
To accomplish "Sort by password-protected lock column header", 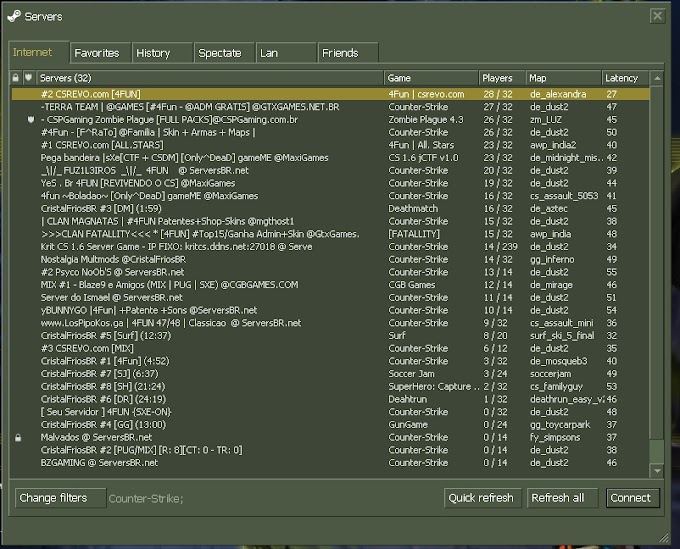I will click(16, 78).
